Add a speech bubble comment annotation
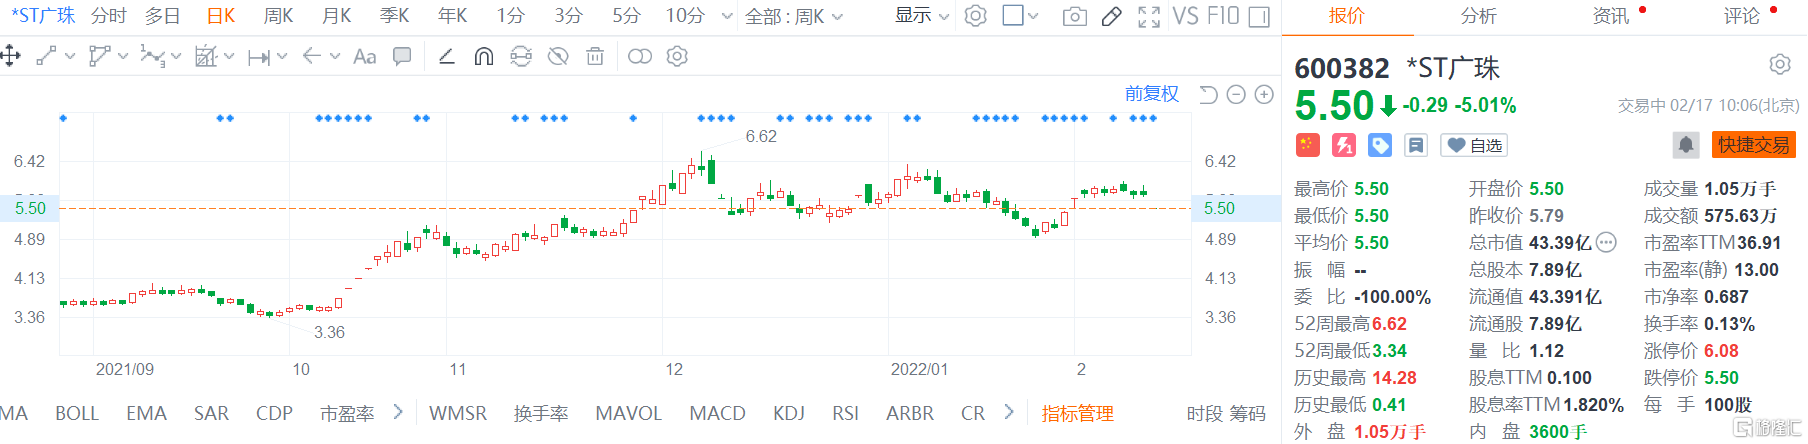This screenshot has width=1808, height=444. [402, 56]
